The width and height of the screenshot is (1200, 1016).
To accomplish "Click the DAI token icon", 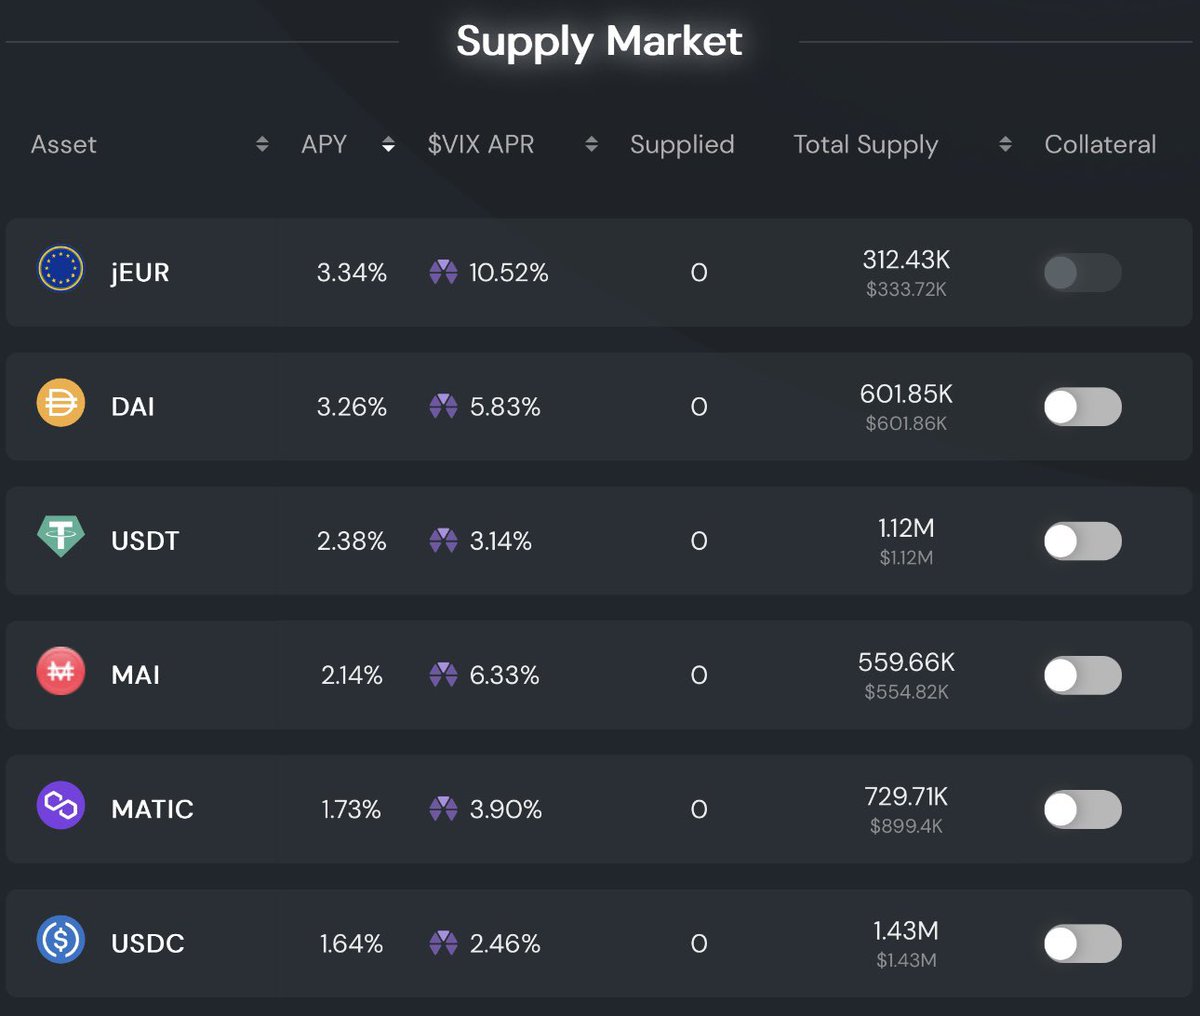I will tap(61, 404).
